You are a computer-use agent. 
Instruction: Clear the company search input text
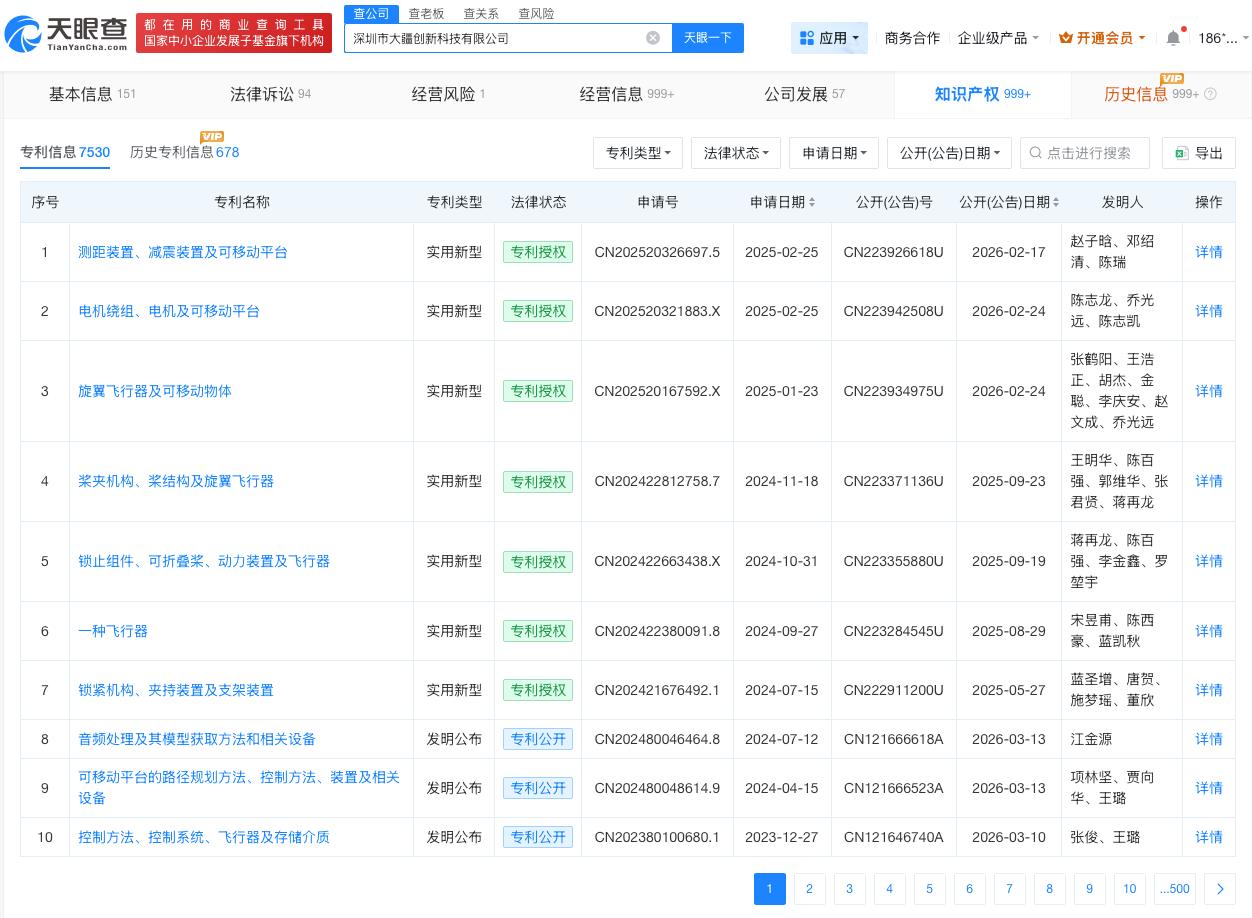click(x=653, y=38)
